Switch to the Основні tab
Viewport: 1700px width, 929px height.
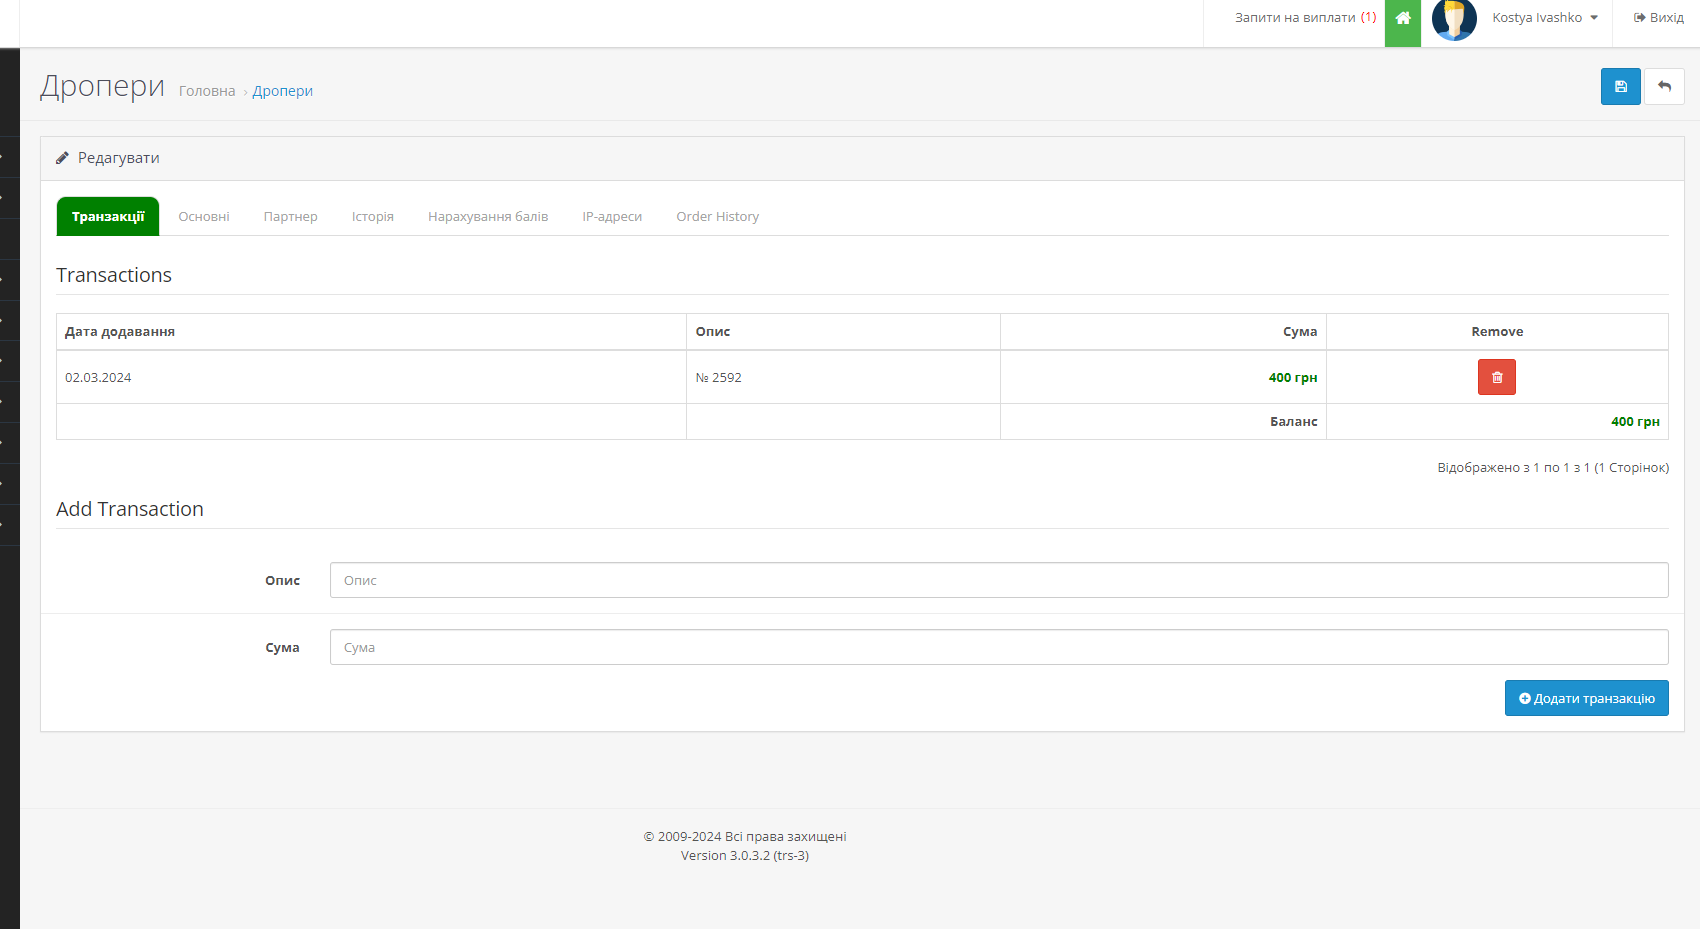pyautogui.click(x=204, y=217)
